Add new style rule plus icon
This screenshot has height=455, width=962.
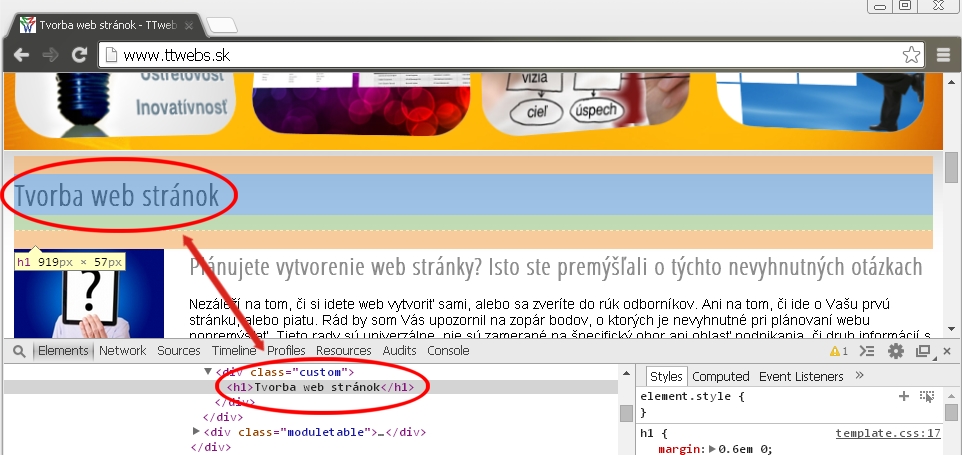(904, 396)
